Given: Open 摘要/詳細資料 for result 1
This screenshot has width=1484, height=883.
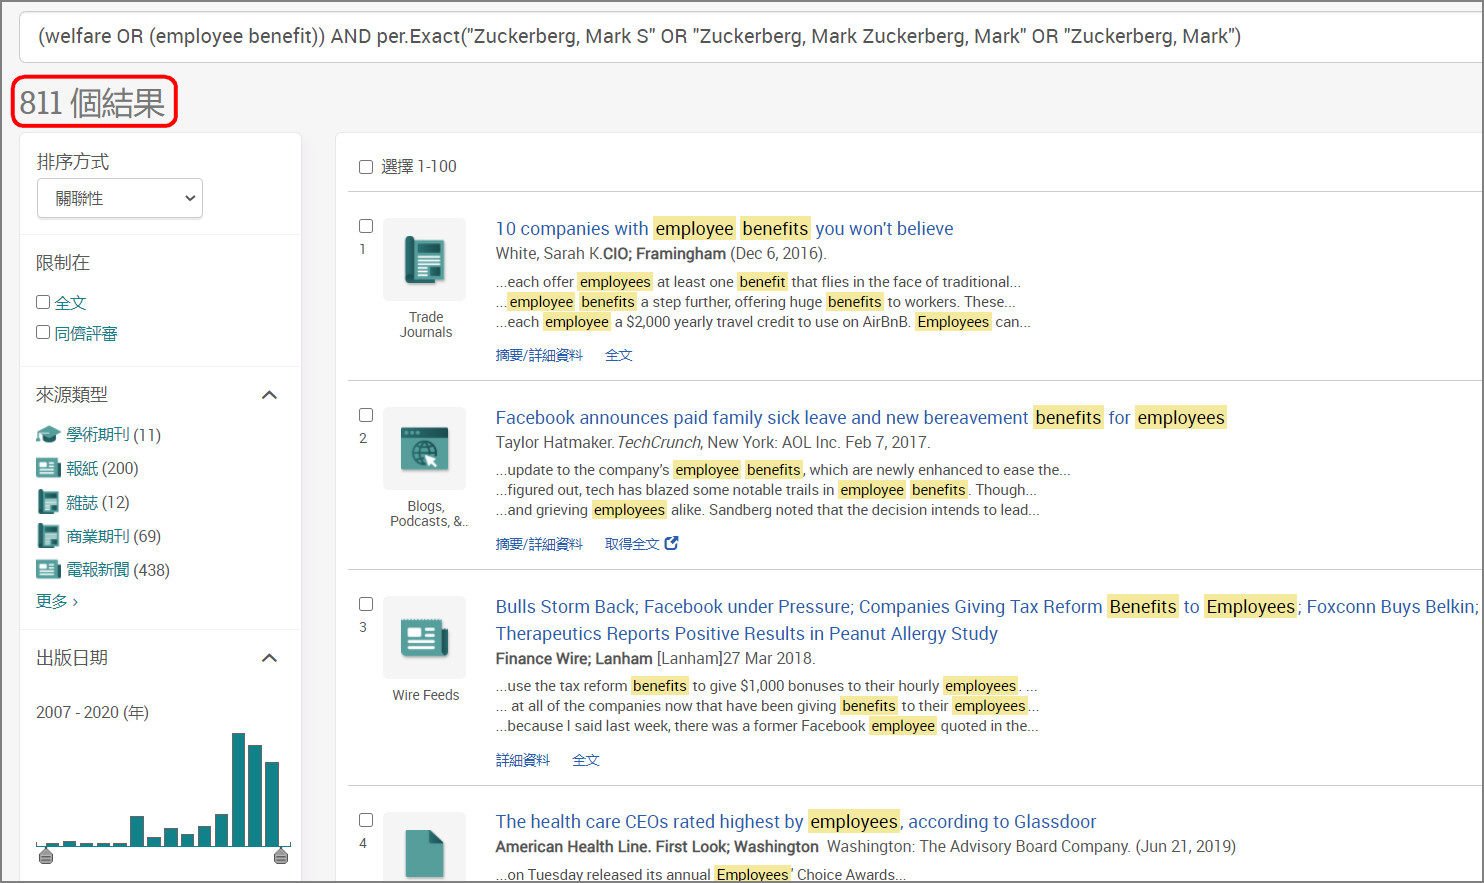Looking at the screenshot, I should (539, 355).
